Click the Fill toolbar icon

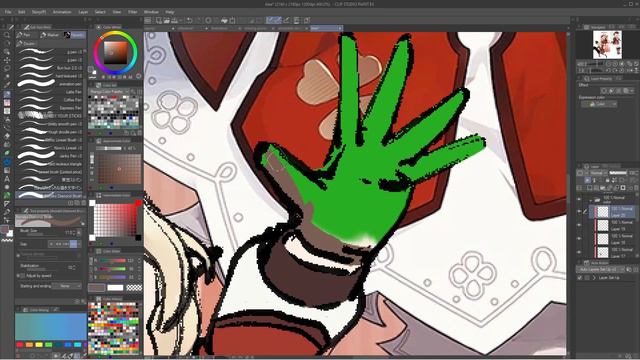[x=224, y=20]
